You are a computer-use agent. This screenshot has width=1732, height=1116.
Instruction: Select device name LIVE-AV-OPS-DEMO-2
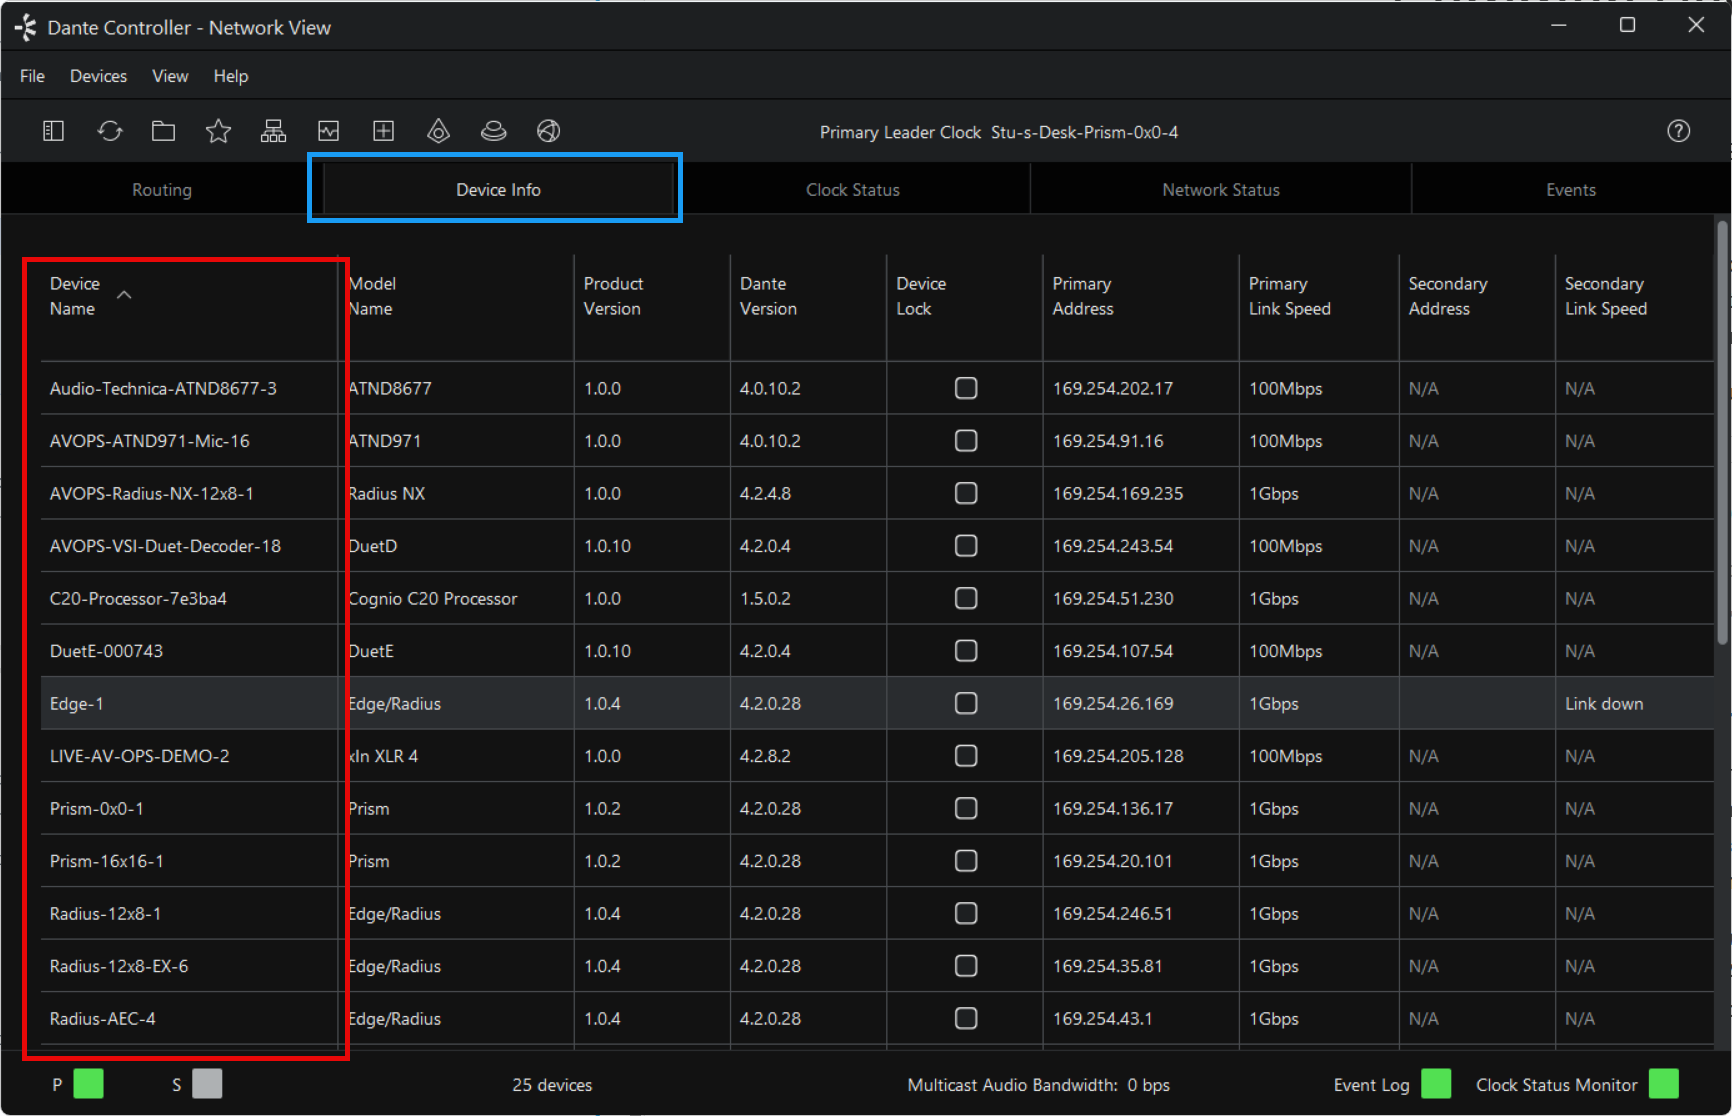tap(140, 756)
